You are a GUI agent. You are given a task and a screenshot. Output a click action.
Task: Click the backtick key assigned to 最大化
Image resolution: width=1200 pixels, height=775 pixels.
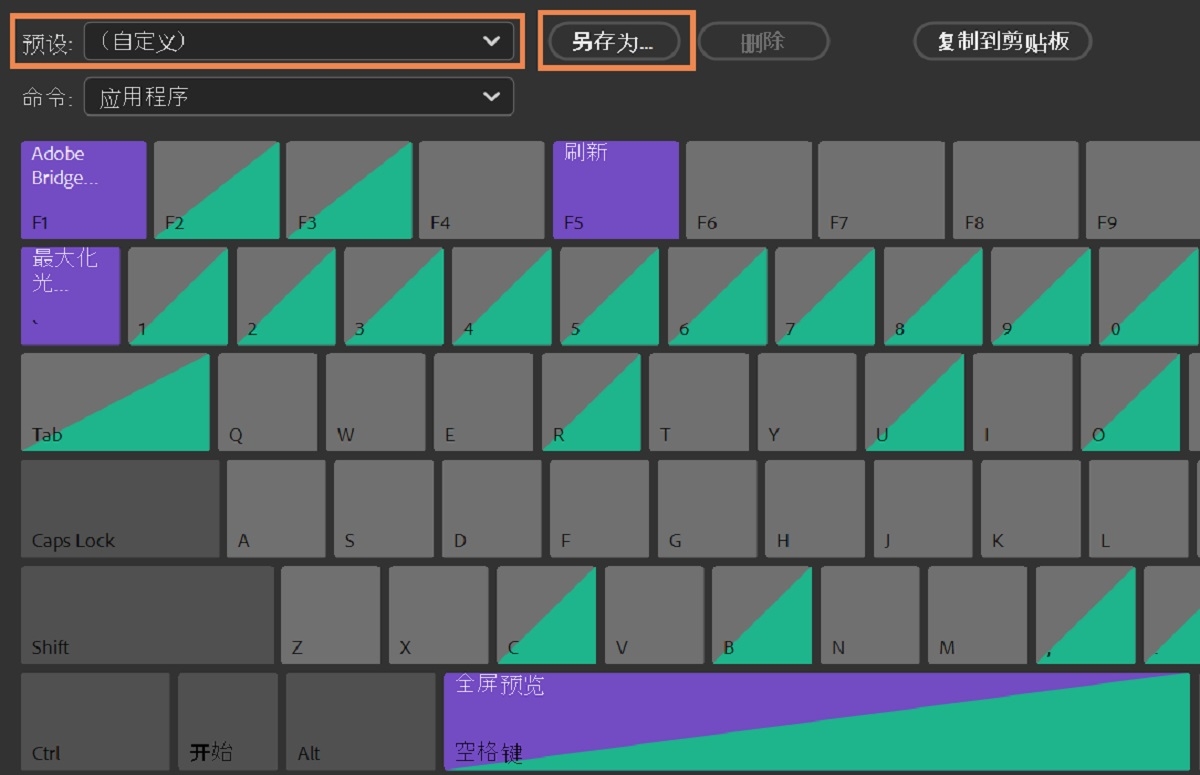coord(69,296)
